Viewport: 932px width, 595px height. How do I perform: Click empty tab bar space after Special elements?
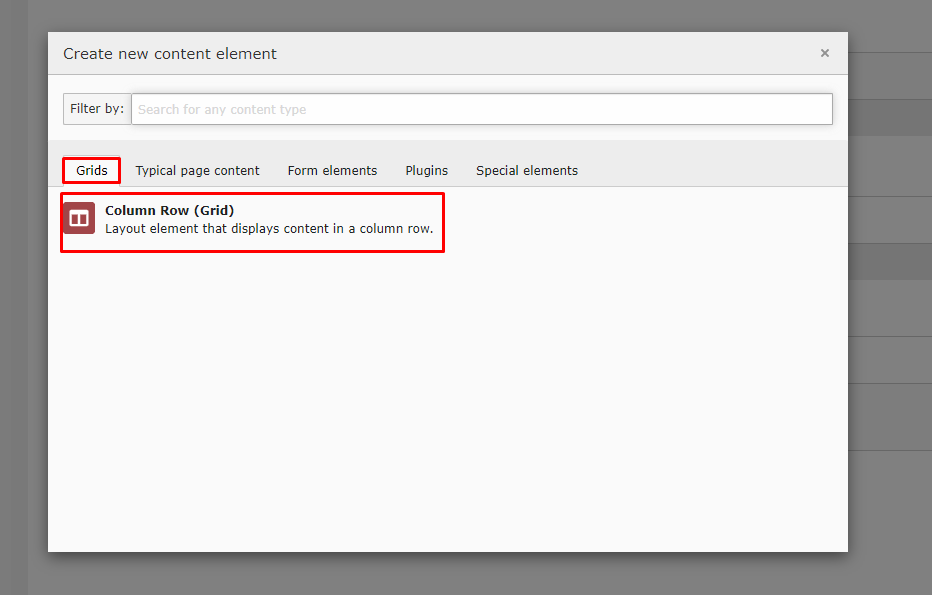710,171
